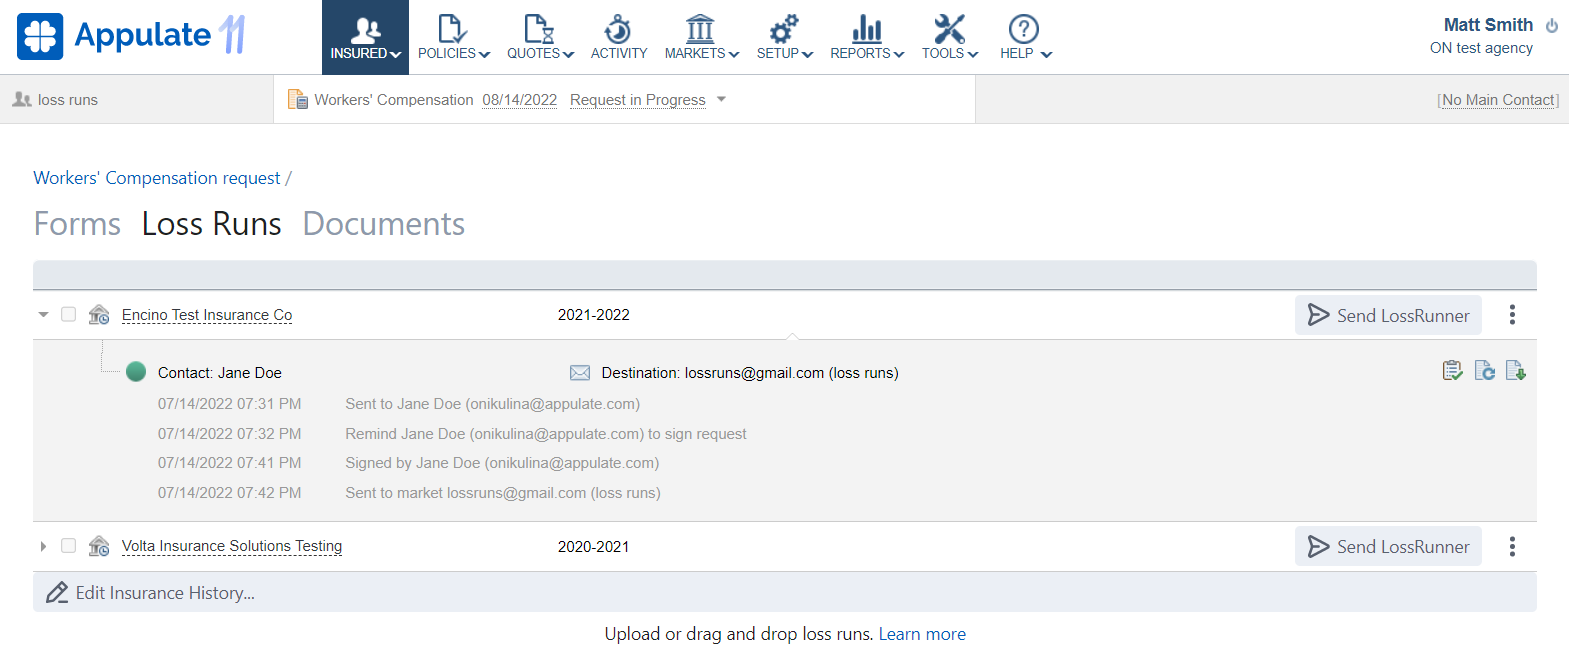Open the Request in Progress status dropdown
The height and width of the screenshot is (659, 1569).
click(x=721, y=100)
